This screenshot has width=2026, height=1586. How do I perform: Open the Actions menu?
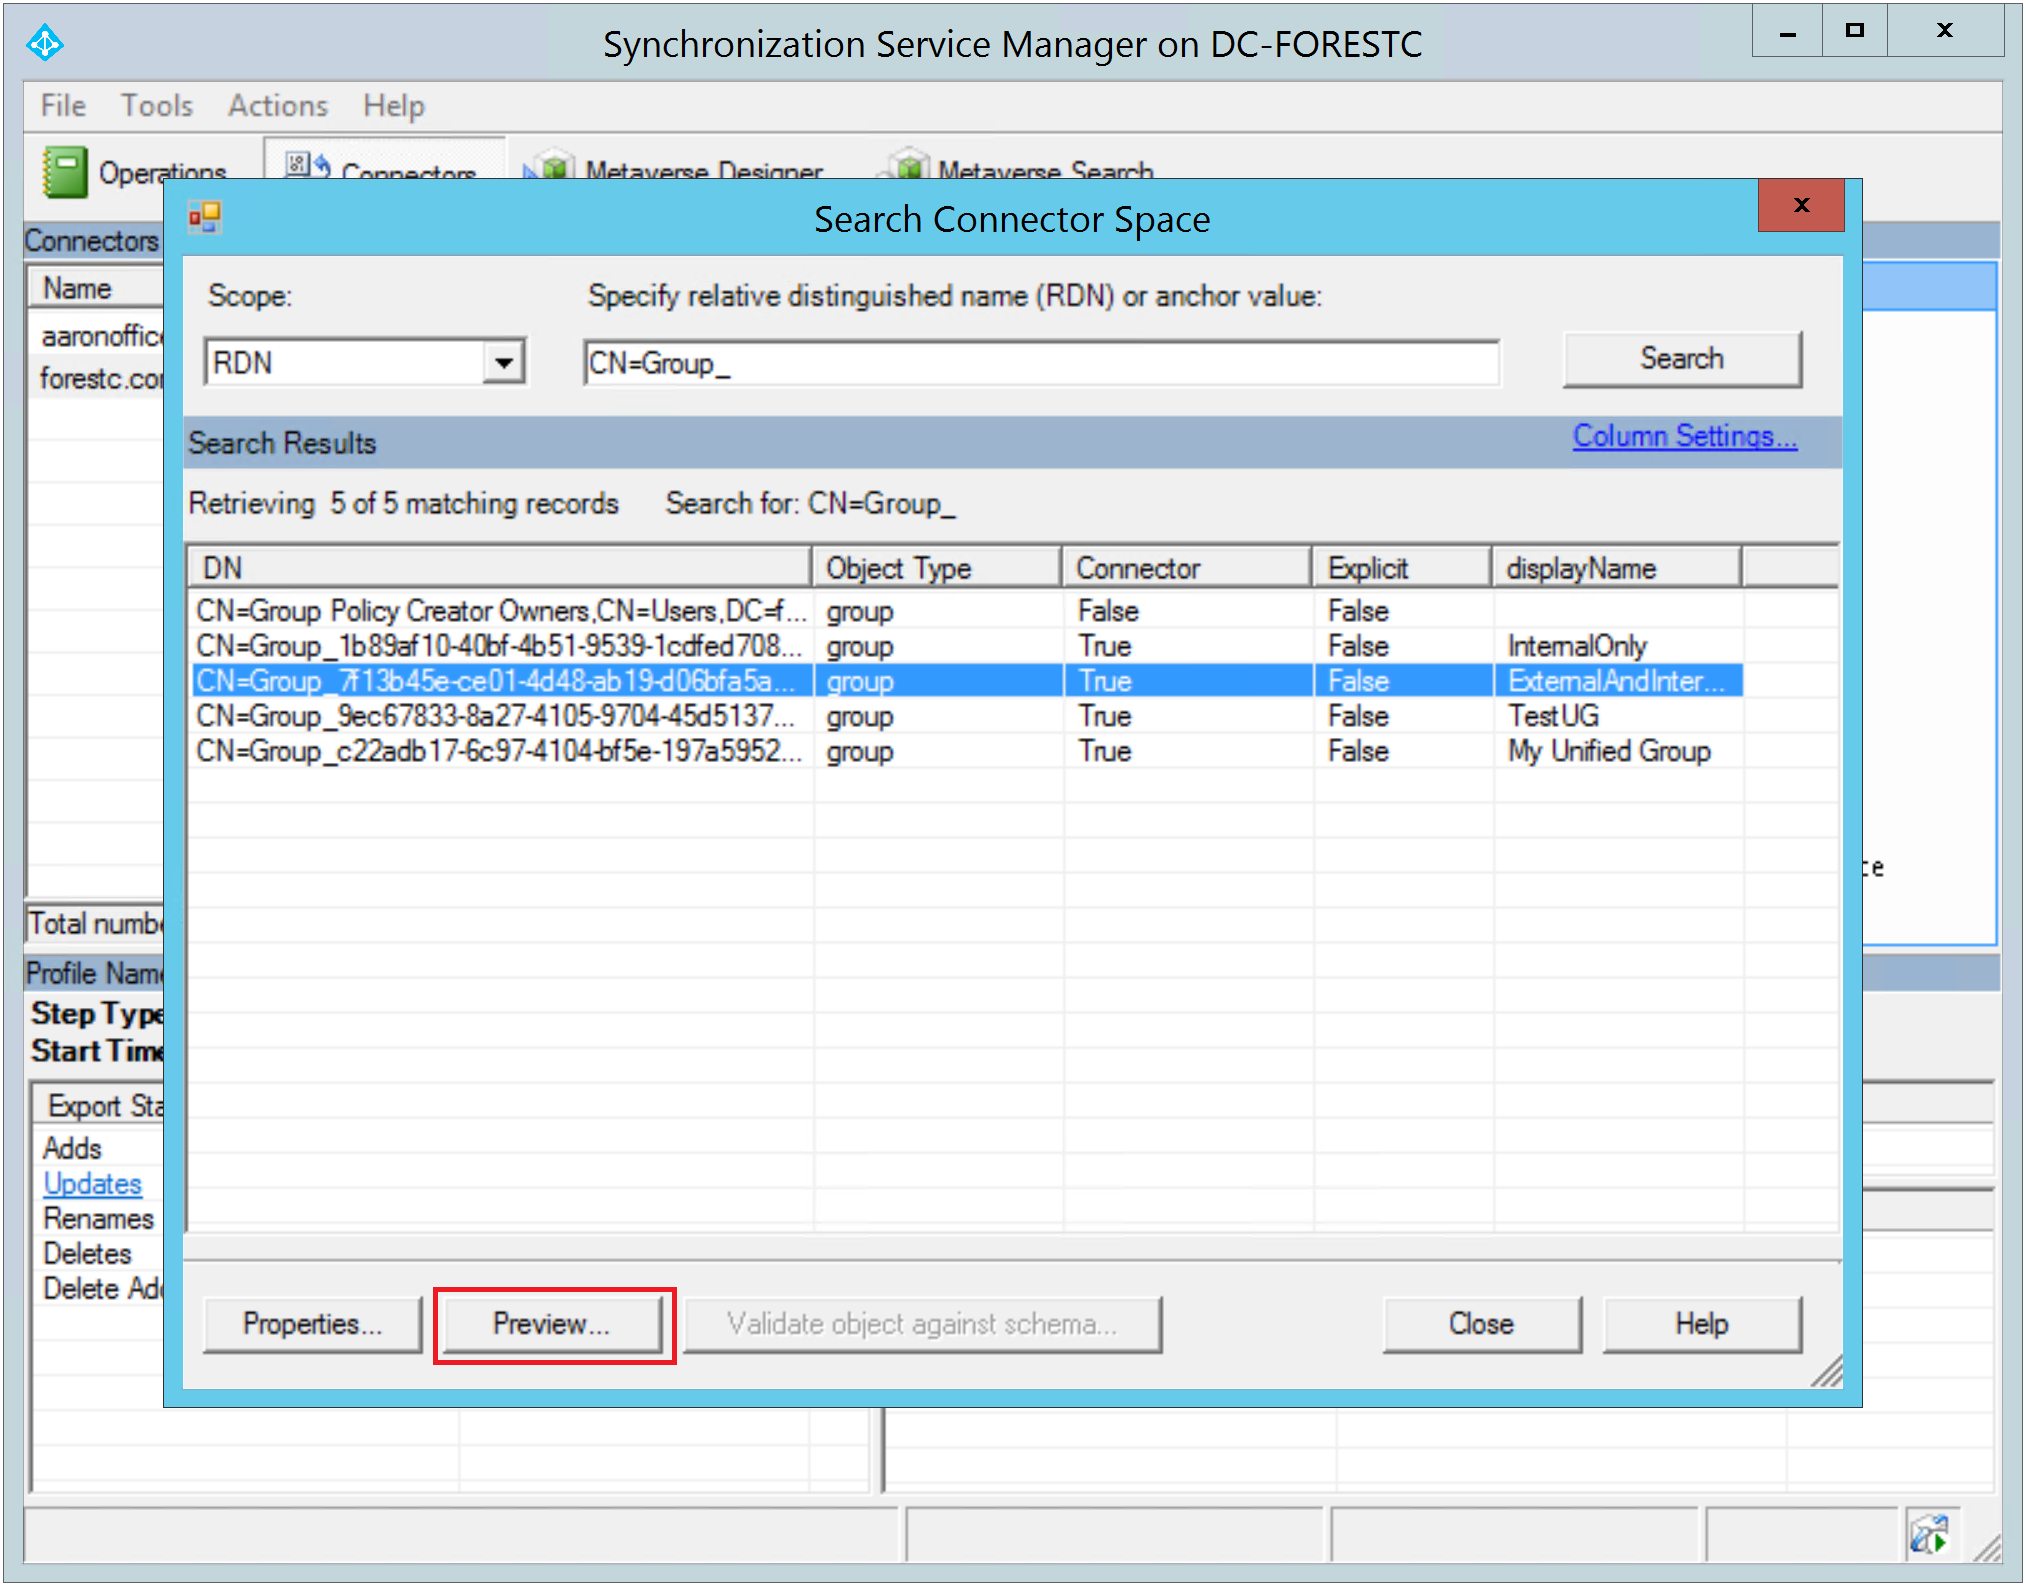277,106
